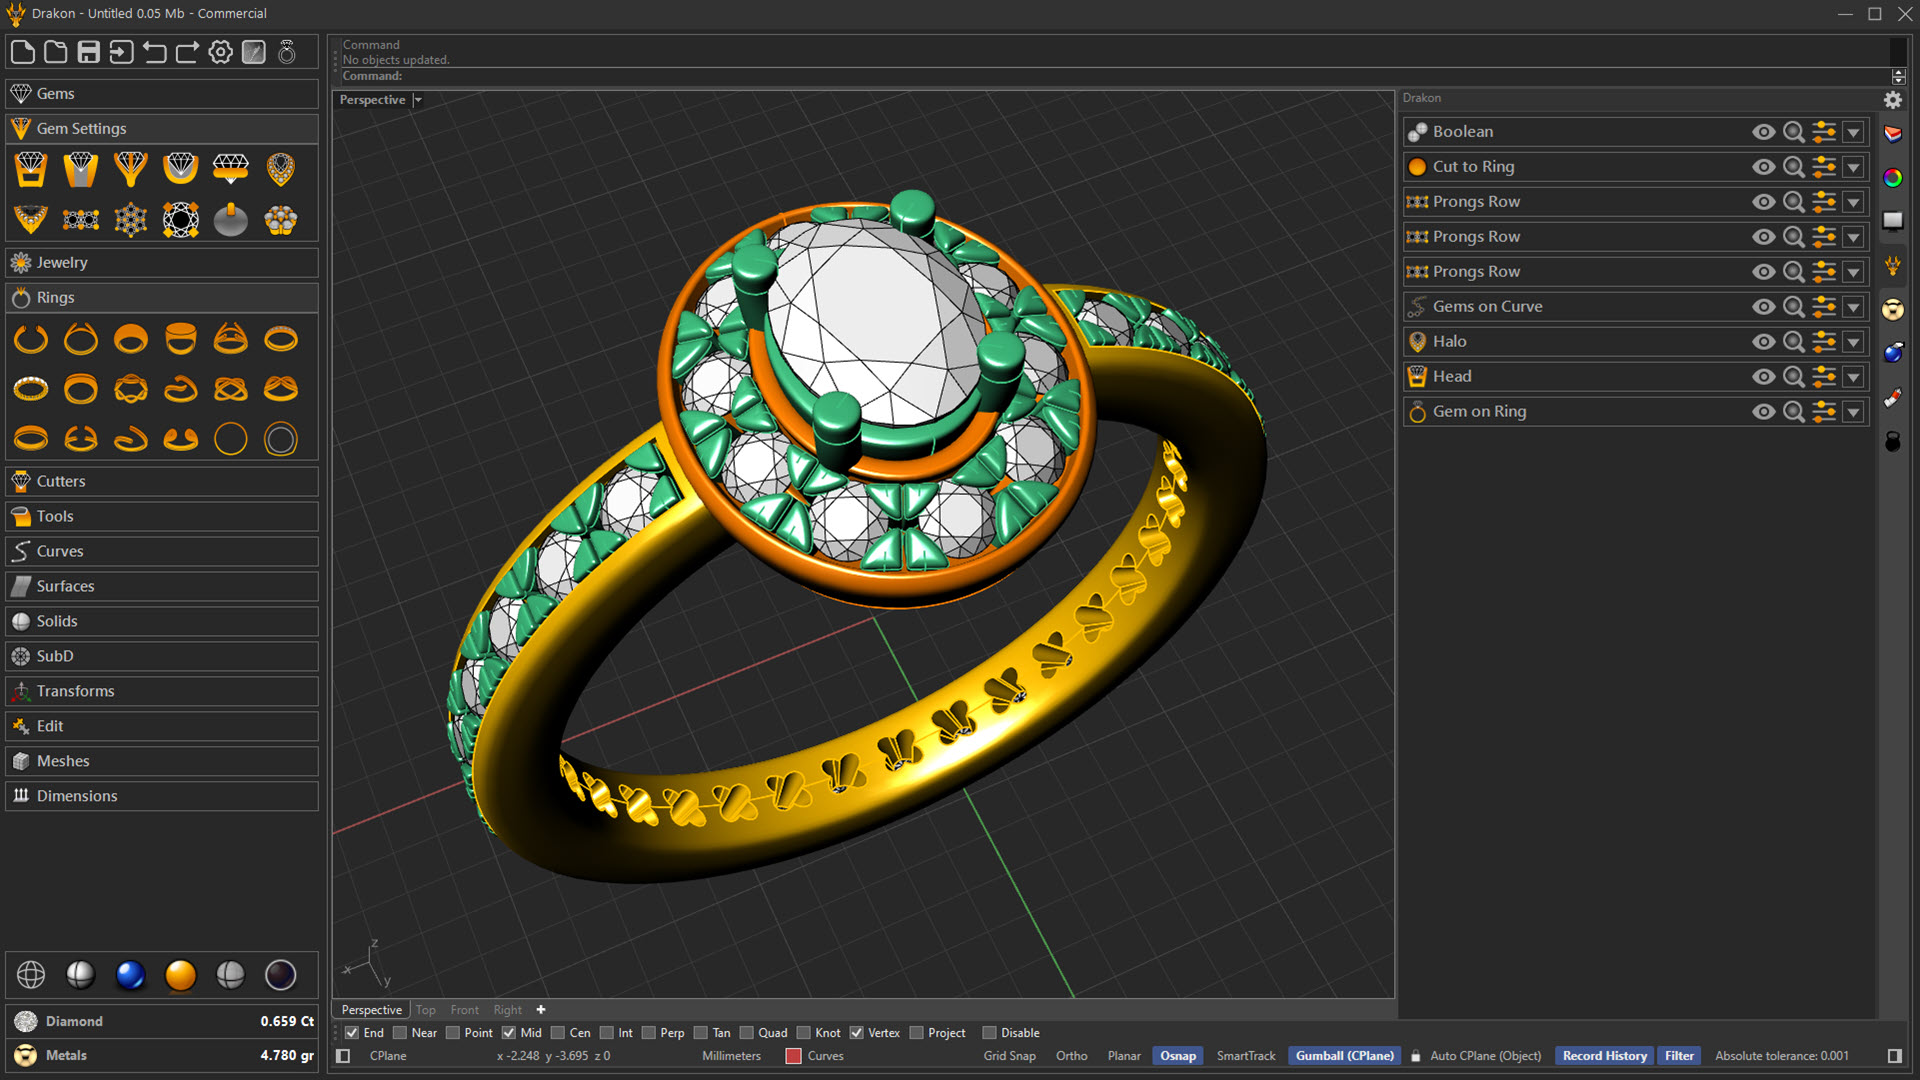Screen dimensions: 1920x1080
Task: Toggle visibility of Cut to Ring
Action: (x=1764, y=167)
